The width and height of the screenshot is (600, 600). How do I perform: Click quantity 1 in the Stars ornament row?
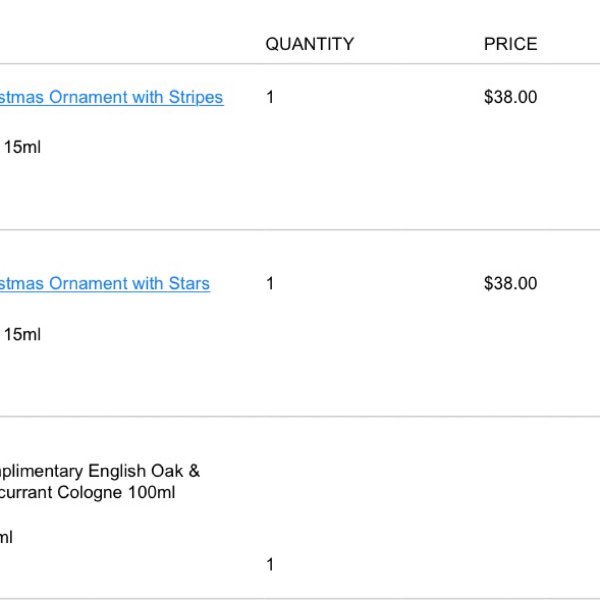coord(270,284)
